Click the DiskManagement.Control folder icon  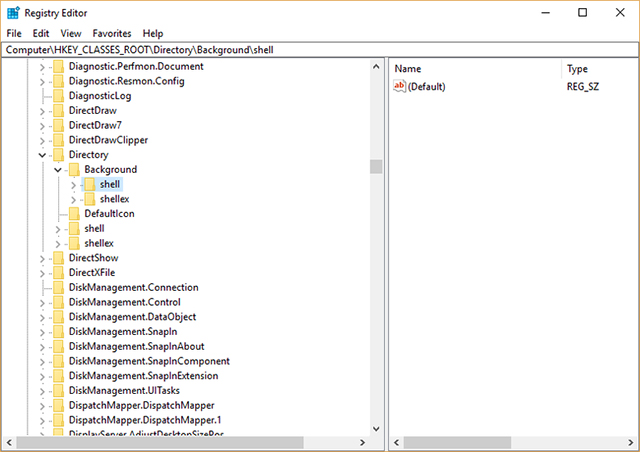59,302
